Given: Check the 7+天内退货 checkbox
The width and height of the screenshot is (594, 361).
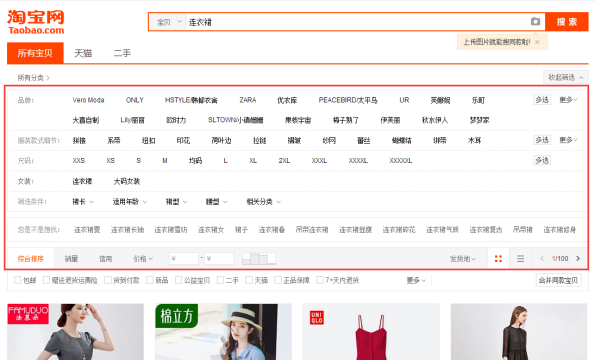Looking at the screenshot, I should [x=320, y=280].
